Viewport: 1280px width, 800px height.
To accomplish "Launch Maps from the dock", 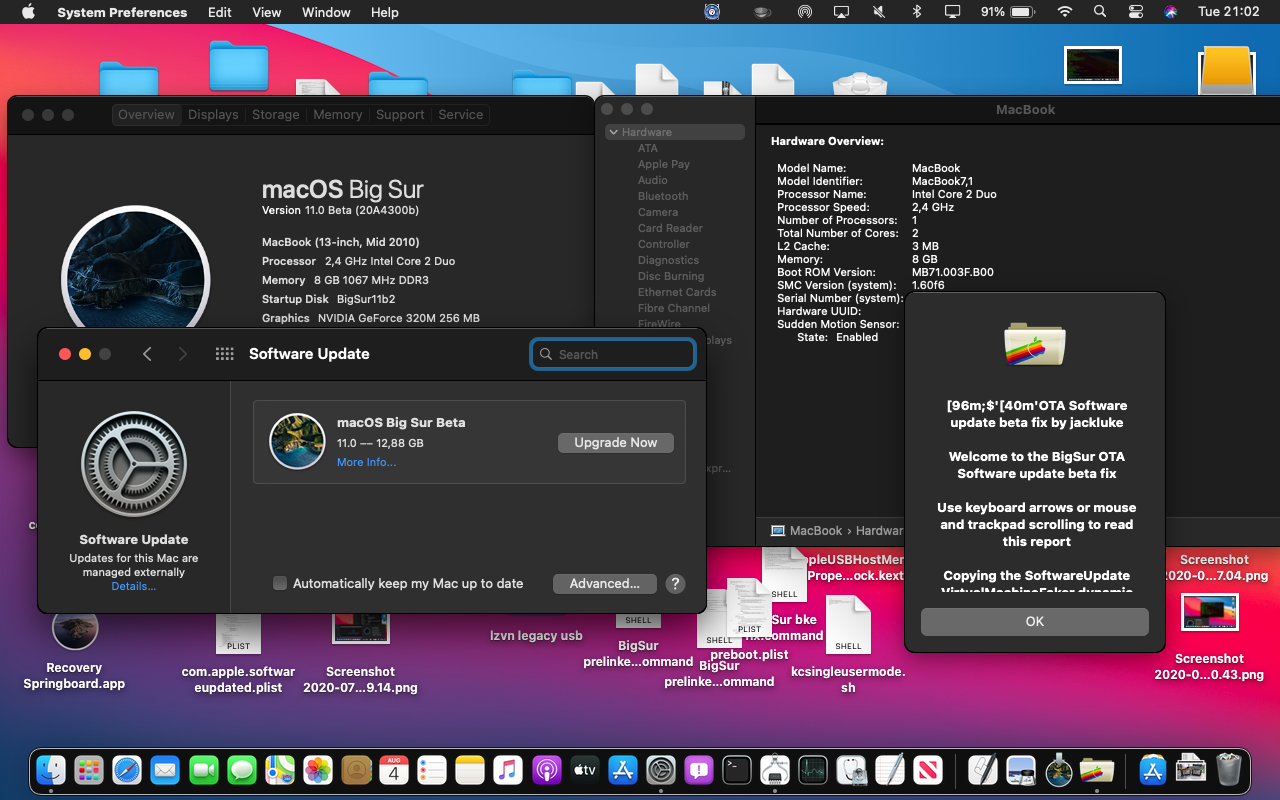I will [x=280, y=770].
